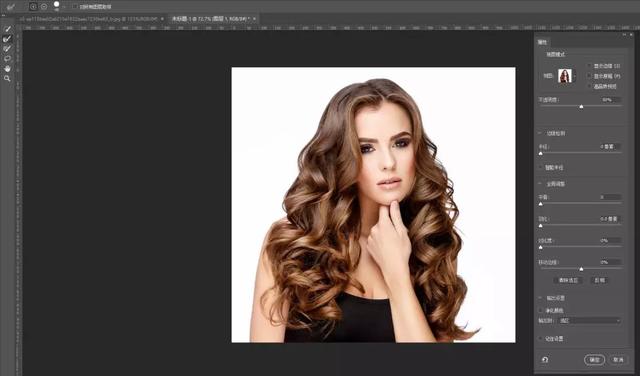Screen dimensions: 640x376
Task: Close the untitled document tab
Action: [x=254, y=19]
